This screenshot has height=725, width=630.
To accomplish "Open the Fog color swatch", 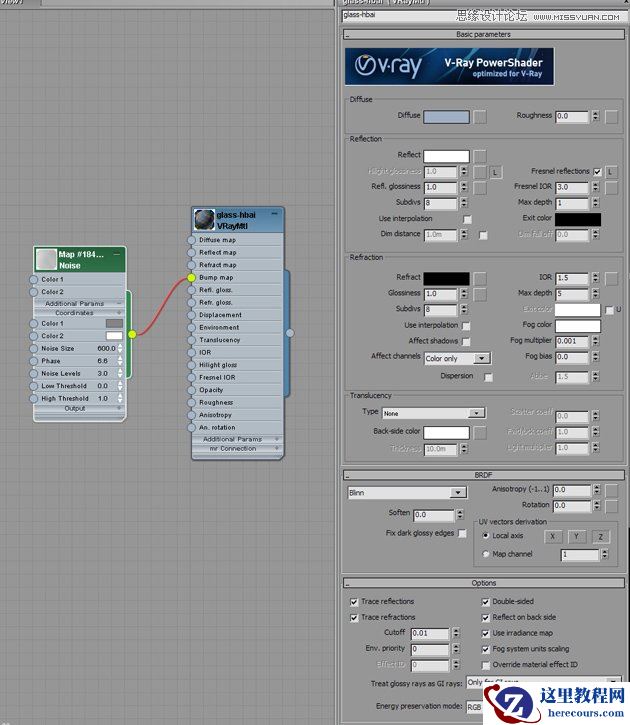I will pyautogui.click(x=578, y=326).
